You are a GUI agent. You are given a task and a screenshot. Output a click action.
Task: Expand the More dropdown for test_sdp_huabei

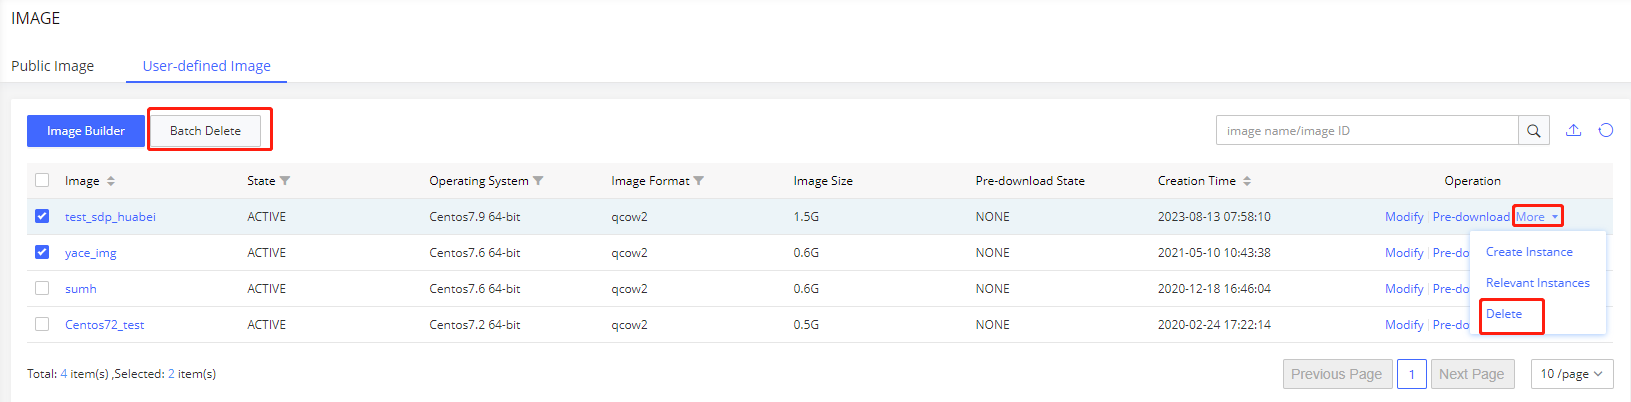tap(1537, 217)
